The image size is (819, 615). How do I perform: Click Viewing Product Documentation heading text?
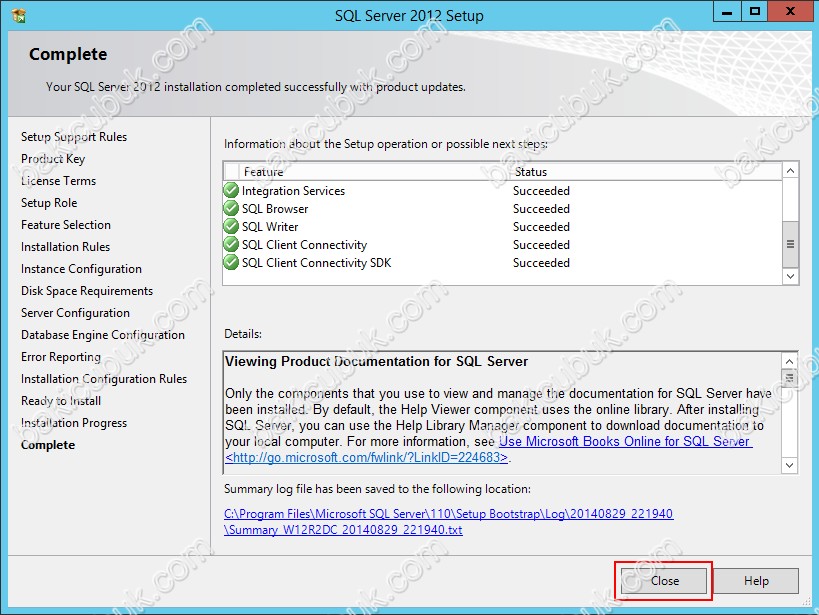tap(377, 362)
